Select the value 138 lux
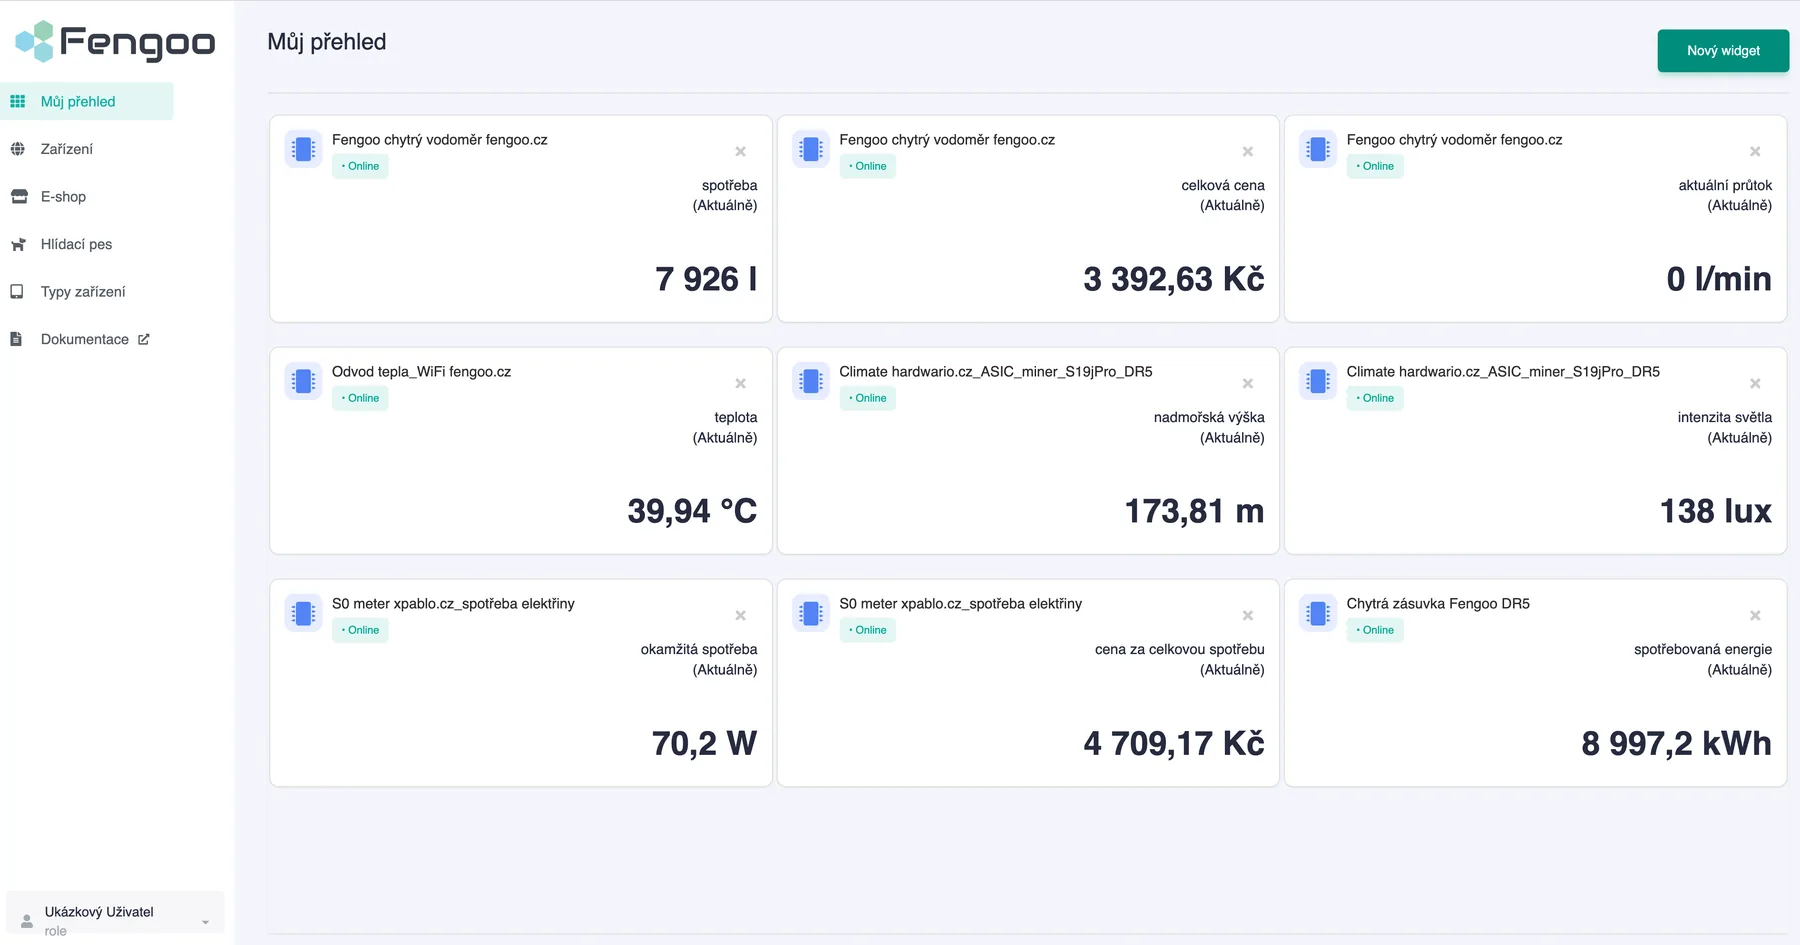 pyautogui.click(x=1716, y=511)
